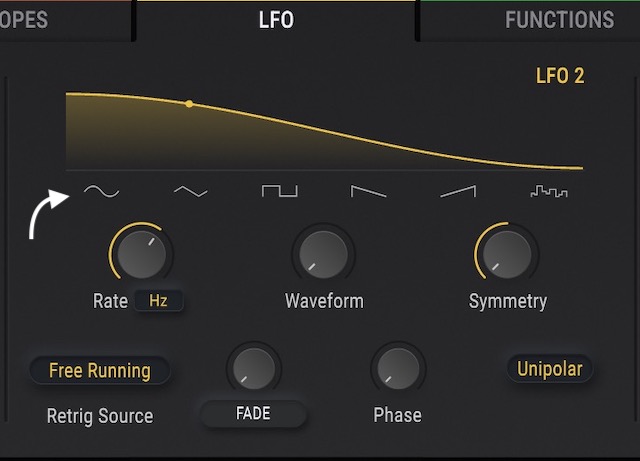Click the Fade knob
Image resolution: width=640 pixels, height=461 pixels.
pyautogui.click(x=254, y=370)
